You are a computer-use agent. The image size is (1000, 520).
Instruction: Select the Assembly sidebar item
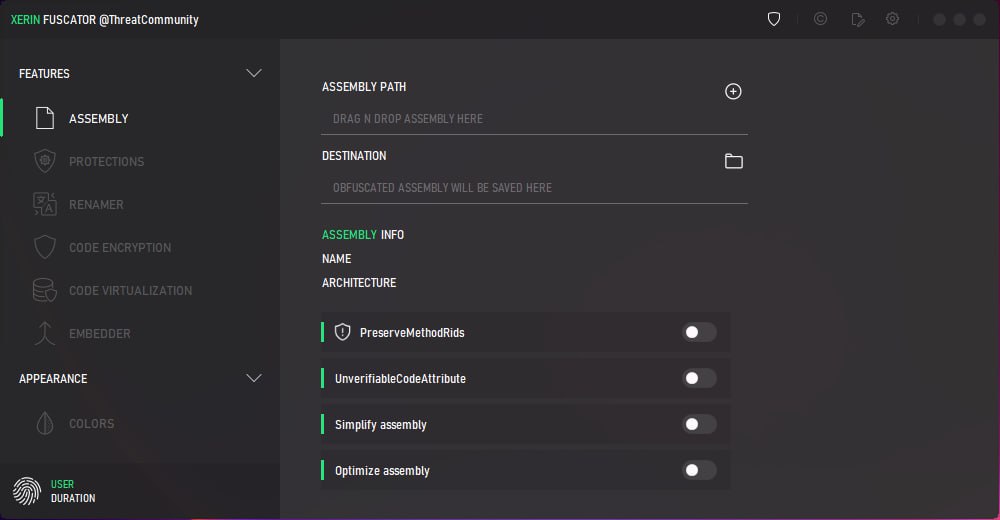[x=98, y=118]
